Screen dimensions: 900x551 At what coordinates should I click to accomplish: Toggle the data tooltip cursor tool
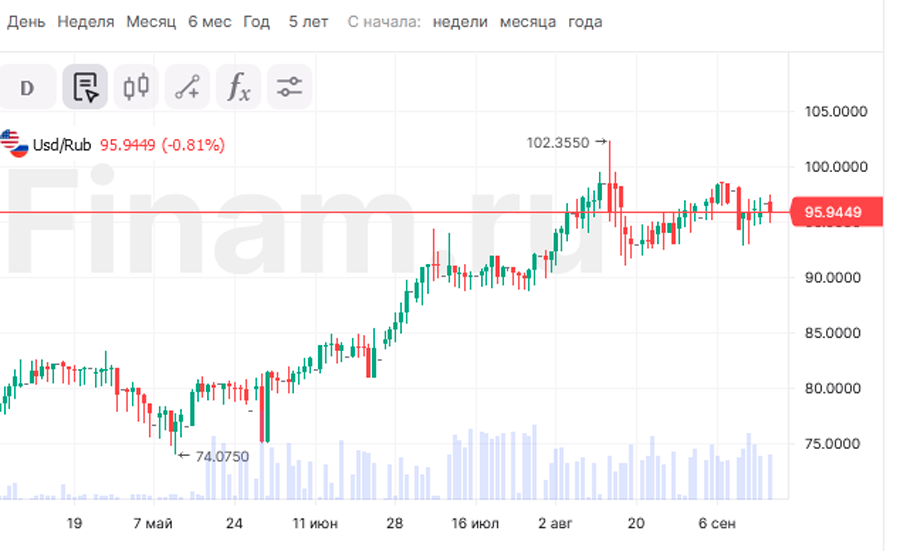coord(85,87)
